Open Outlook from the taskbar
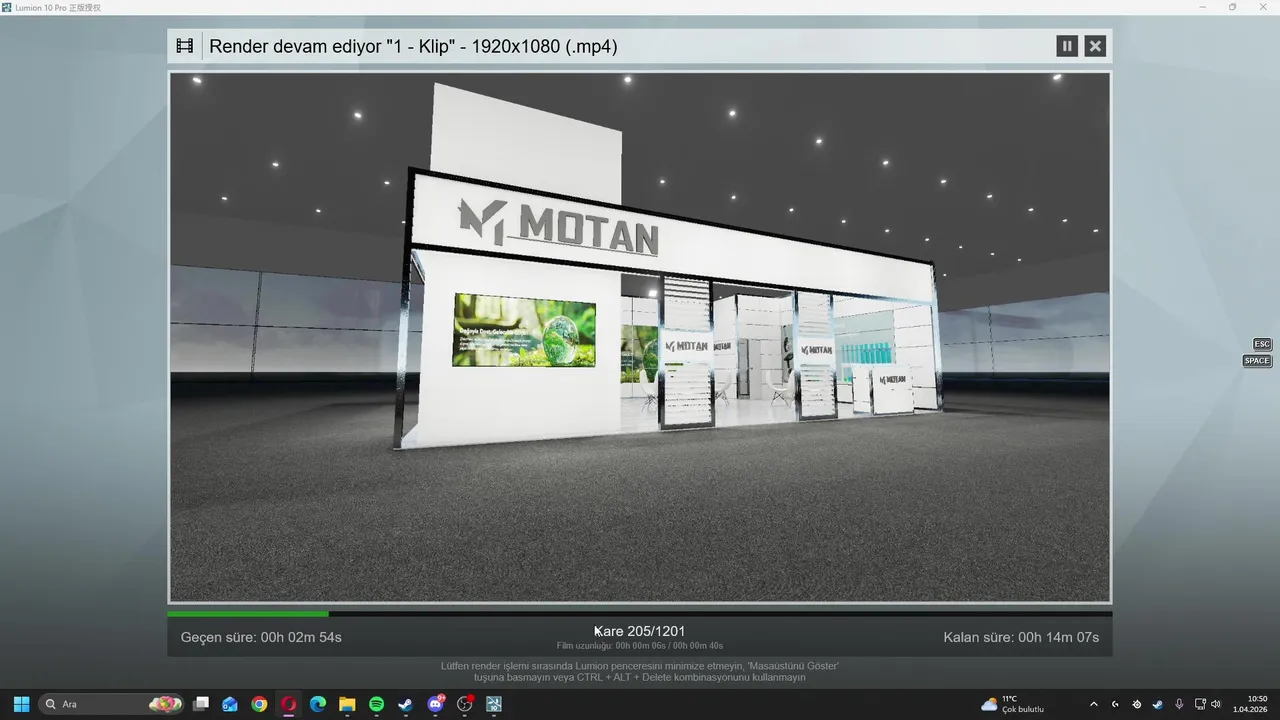This screenshot has height=720, width=1280. tap(230, 704)
